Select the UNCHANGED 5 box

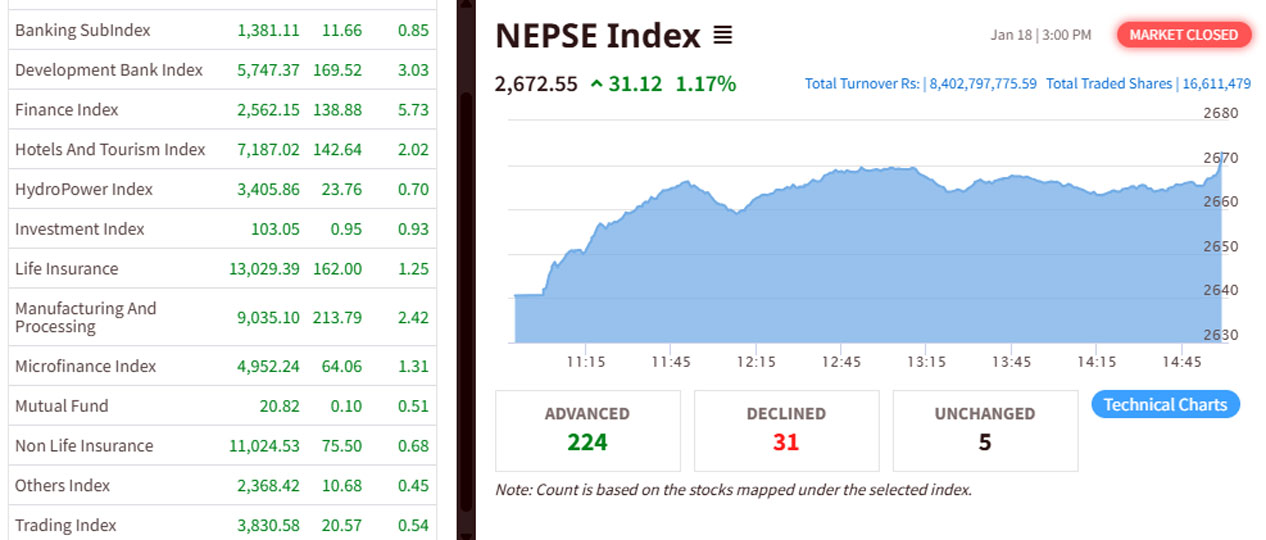(x=984, y=430)
